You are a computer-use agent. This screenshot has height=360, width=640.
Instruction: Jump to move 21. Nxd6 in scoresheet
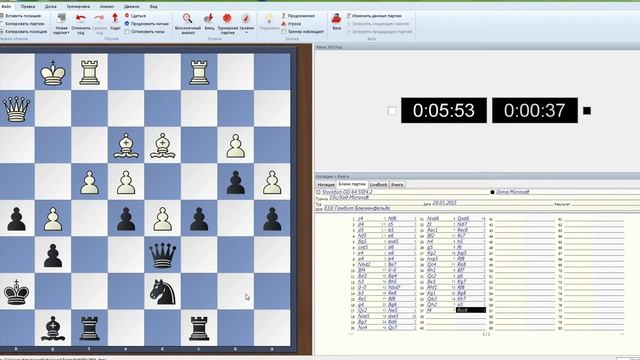click(433, 219)
